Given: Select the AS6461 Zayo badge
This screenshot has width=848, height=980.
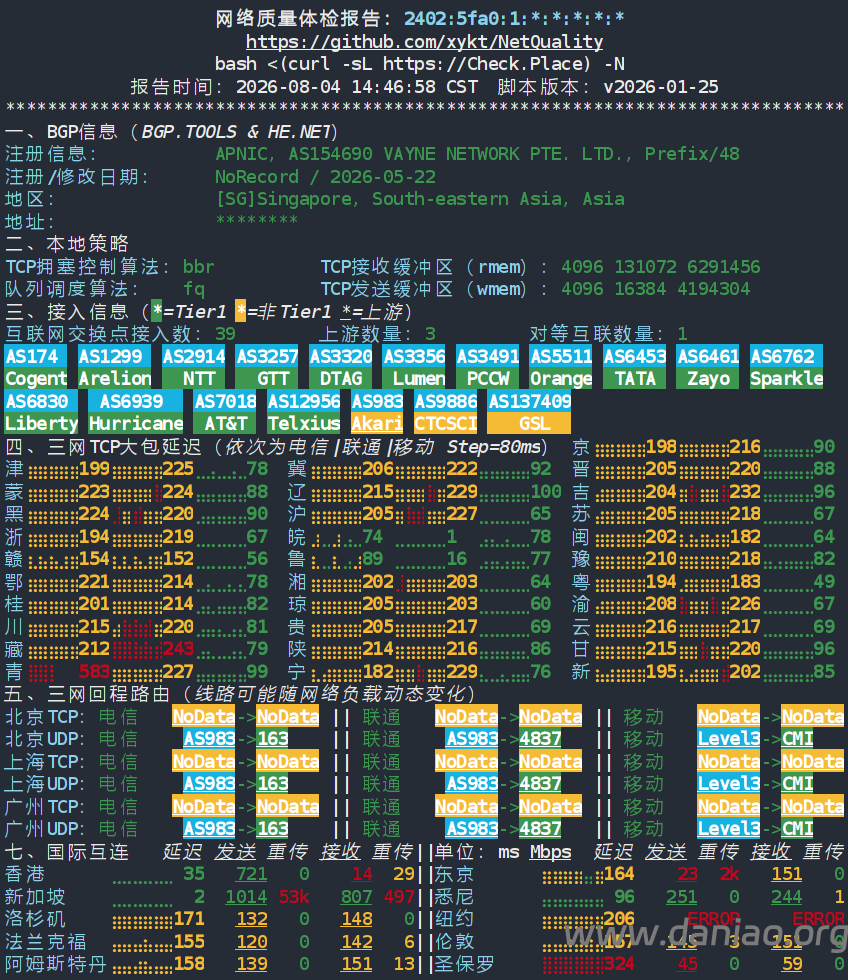Looking at the screenshot, I should [707, 367].
